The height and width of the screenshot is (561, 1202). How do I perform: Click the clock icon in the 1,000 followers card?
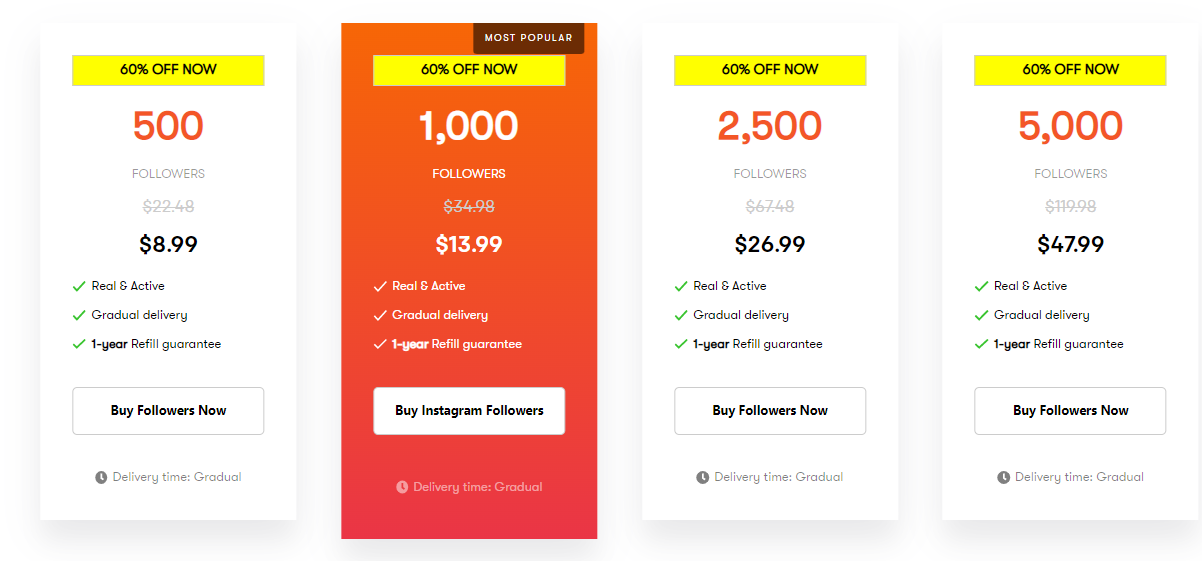click(402, 487)
